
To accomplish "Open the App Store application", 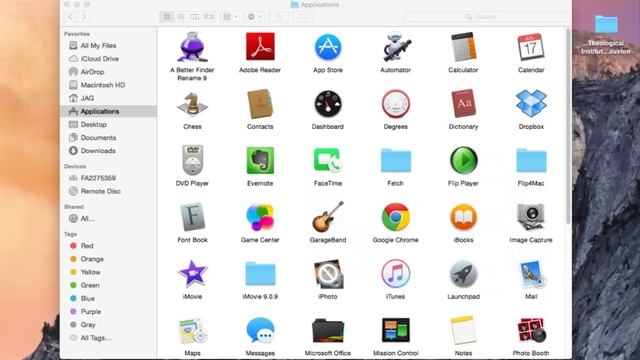I will (328, 47).
